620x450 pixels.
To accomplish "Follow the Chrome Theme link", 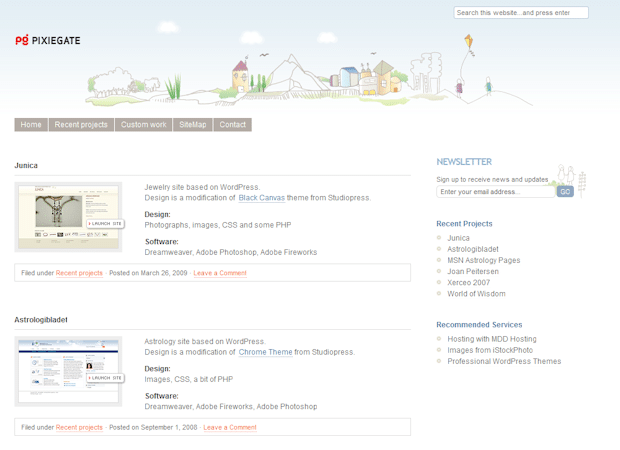I will [x=265, y=352].
